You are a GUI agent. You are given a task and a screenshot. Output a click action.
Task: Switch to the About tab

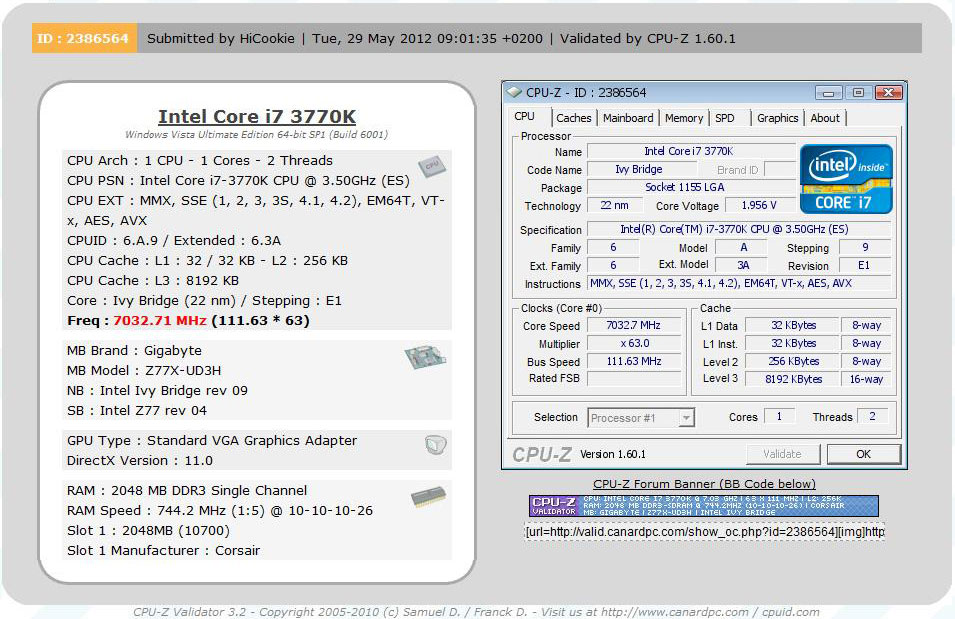pos(825,118)
